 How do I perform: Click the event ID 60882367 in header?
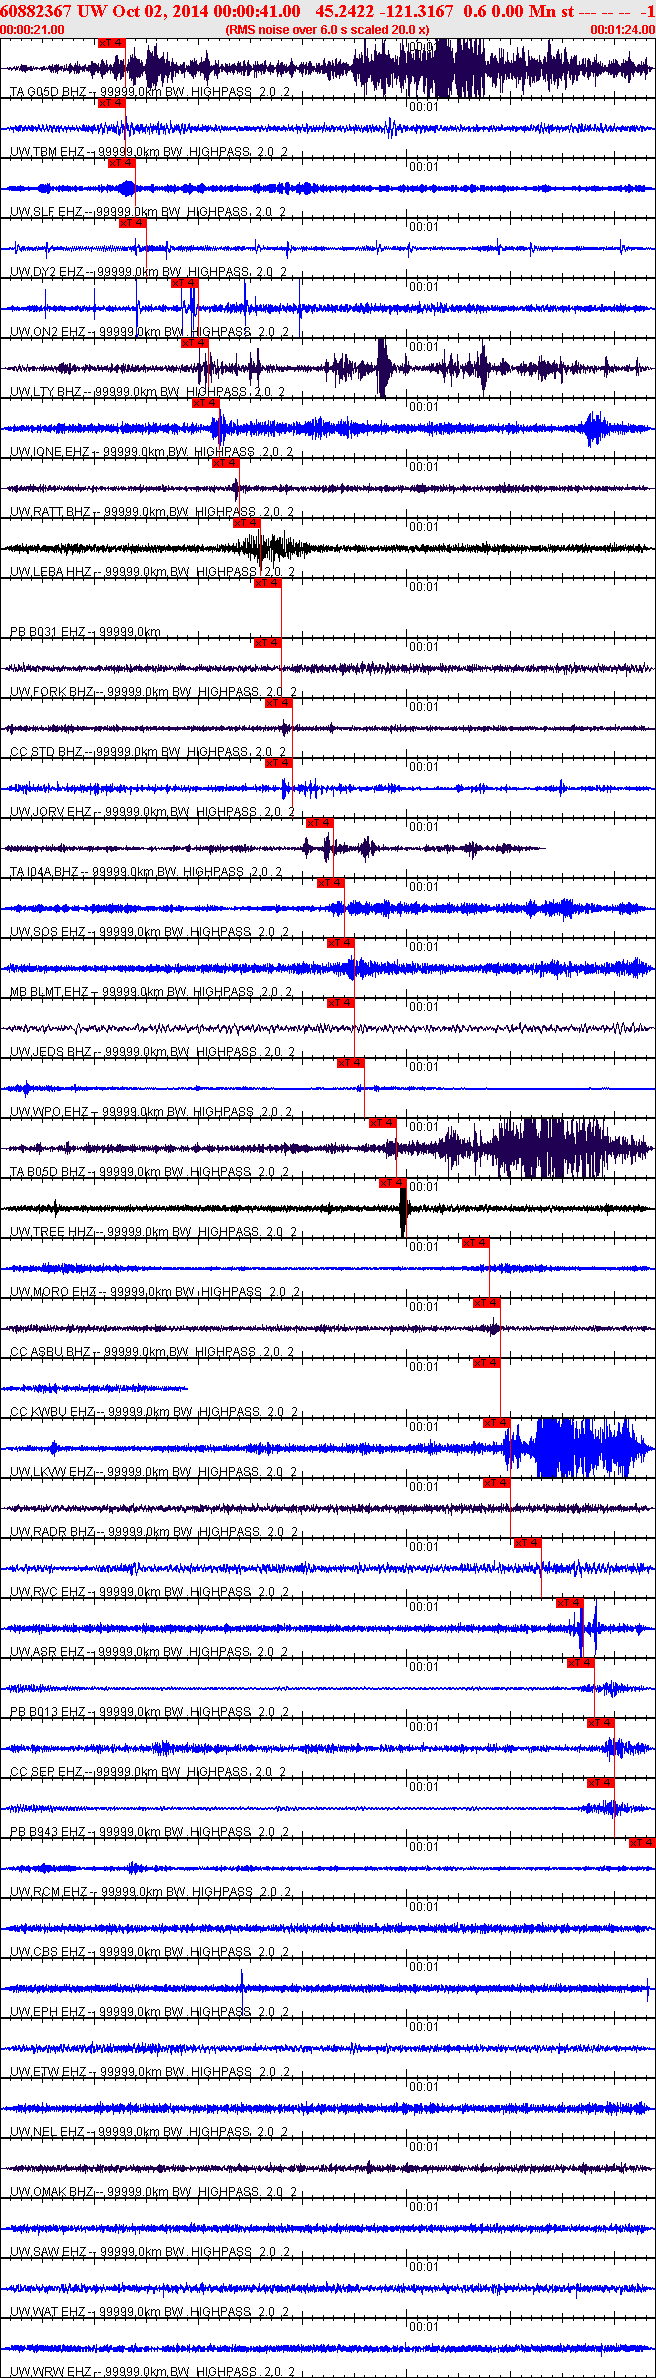coord(32,11)
